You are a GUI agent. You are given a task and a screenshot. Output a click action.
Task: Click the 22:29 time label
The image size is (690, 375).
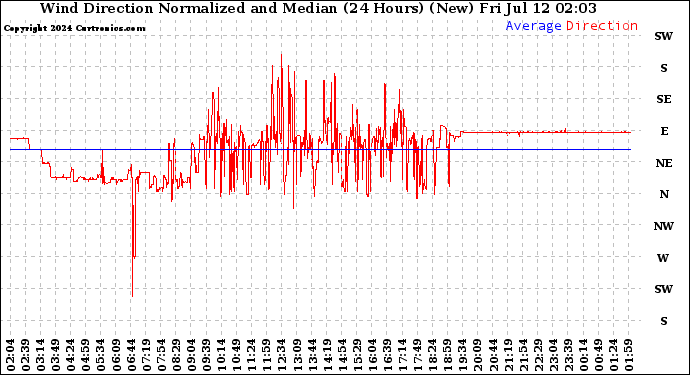click(538, 355)
